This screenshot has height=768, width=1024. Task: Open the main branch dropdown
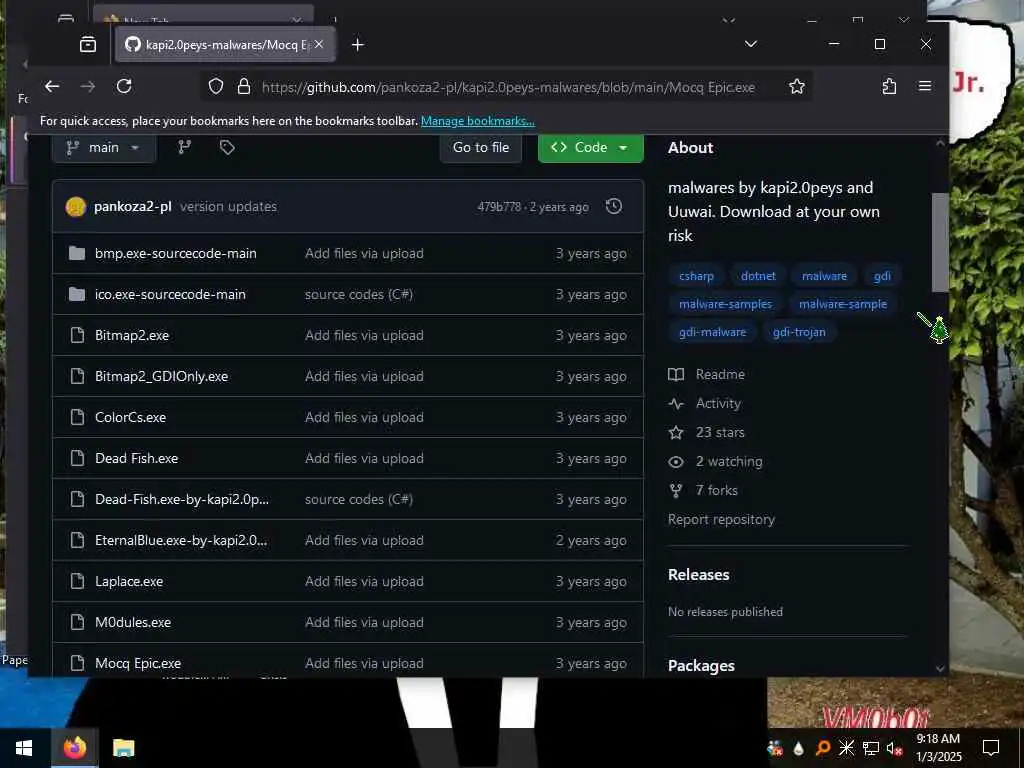point(103,148)
